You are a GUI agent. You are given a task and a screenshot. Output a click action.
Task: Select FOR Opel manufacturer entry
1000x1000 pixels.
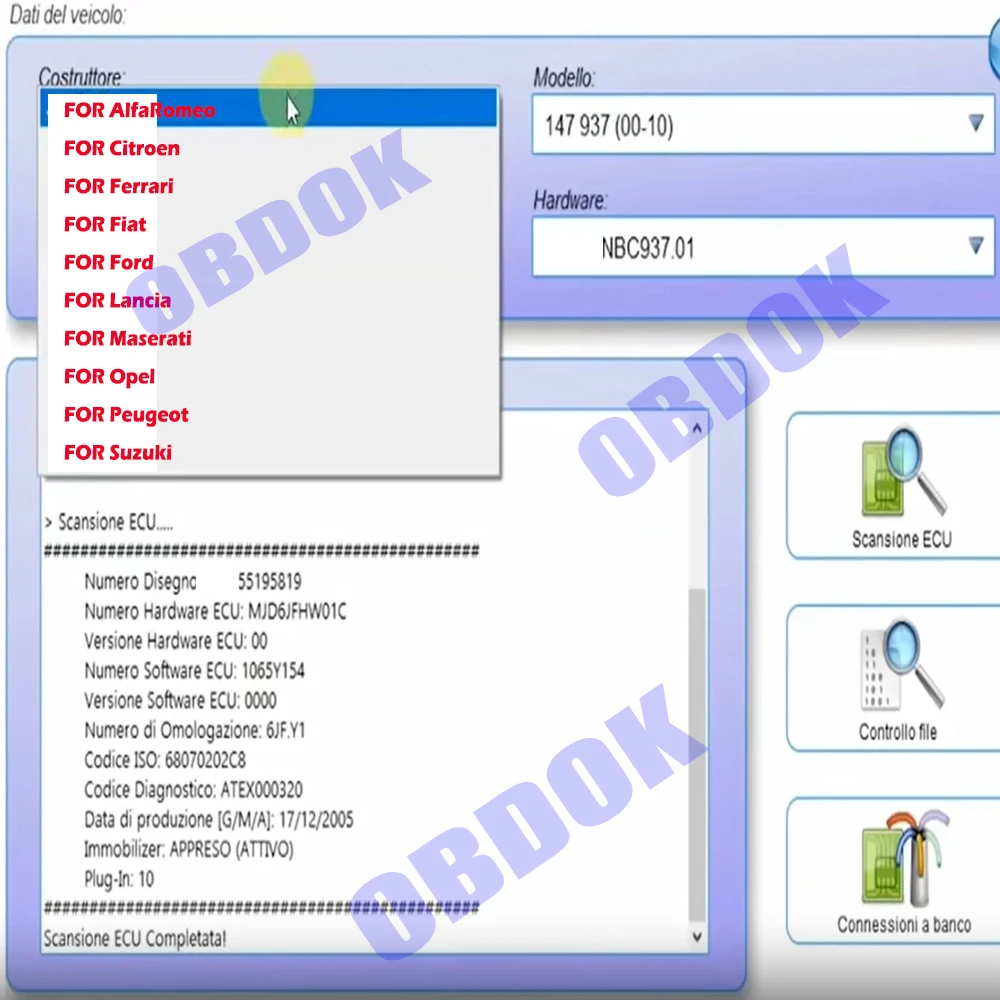[268, 376]
